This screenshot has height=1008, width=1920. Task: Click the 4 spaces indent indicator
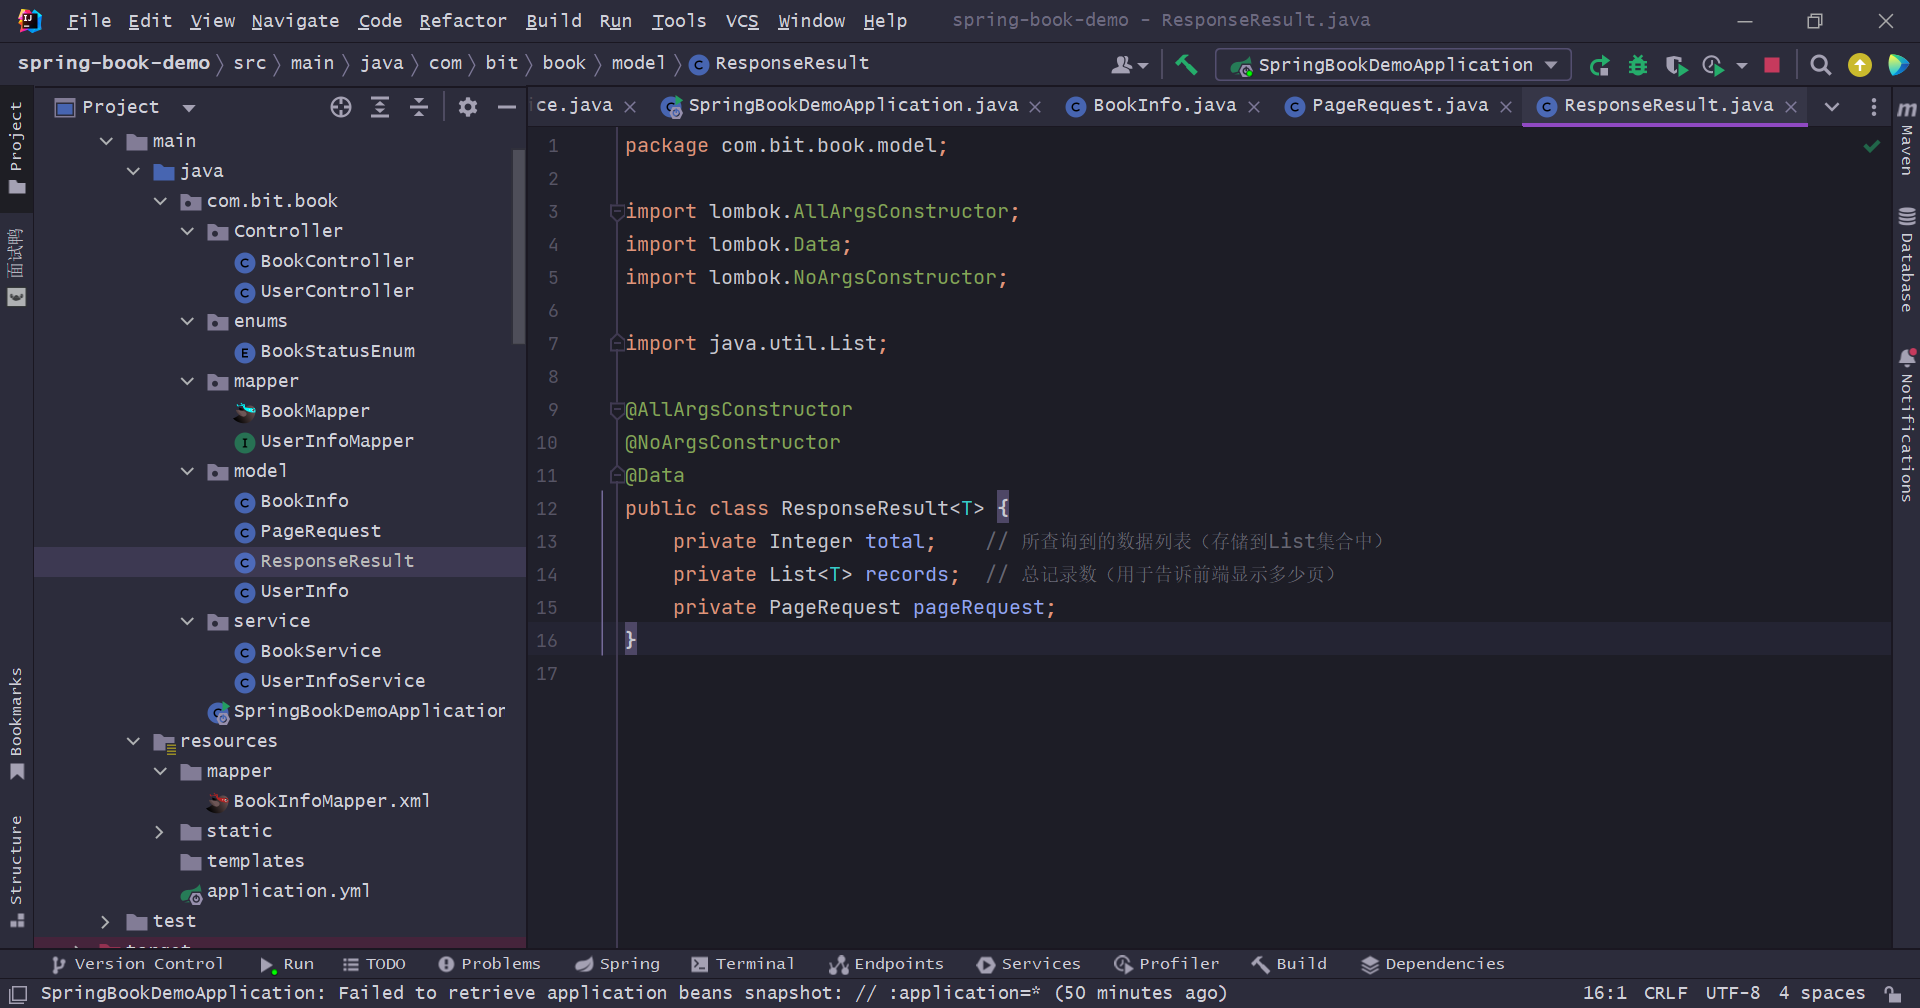[1821, 994]
